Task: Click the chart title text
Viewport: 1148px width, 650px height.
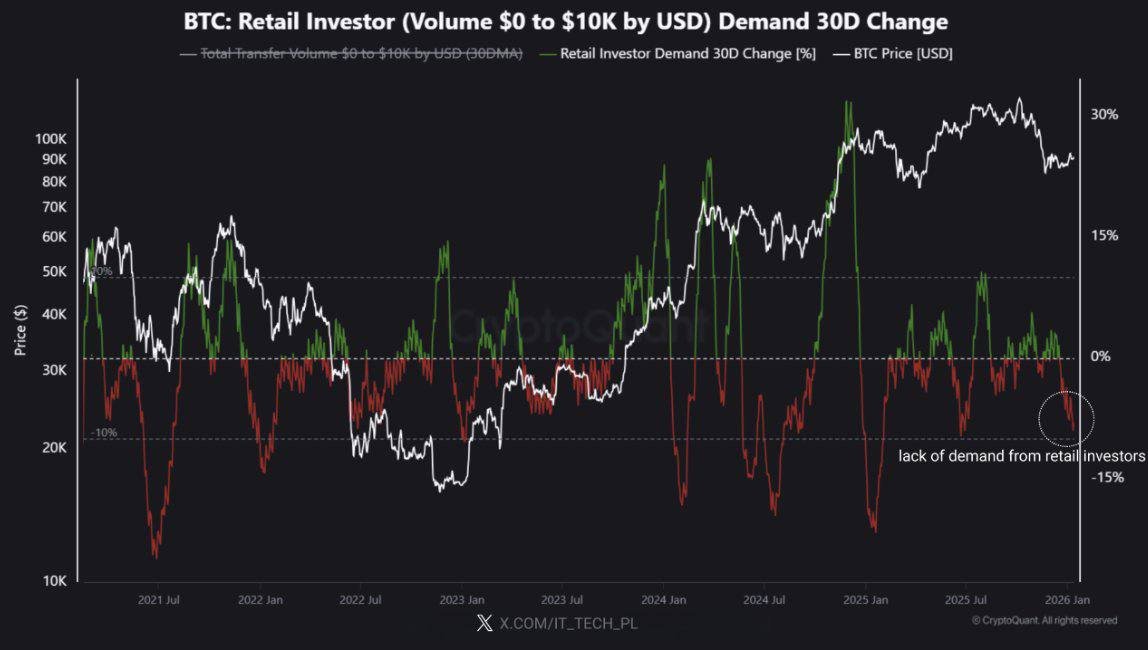Action: pyautogui.click(x=565, y=21)
